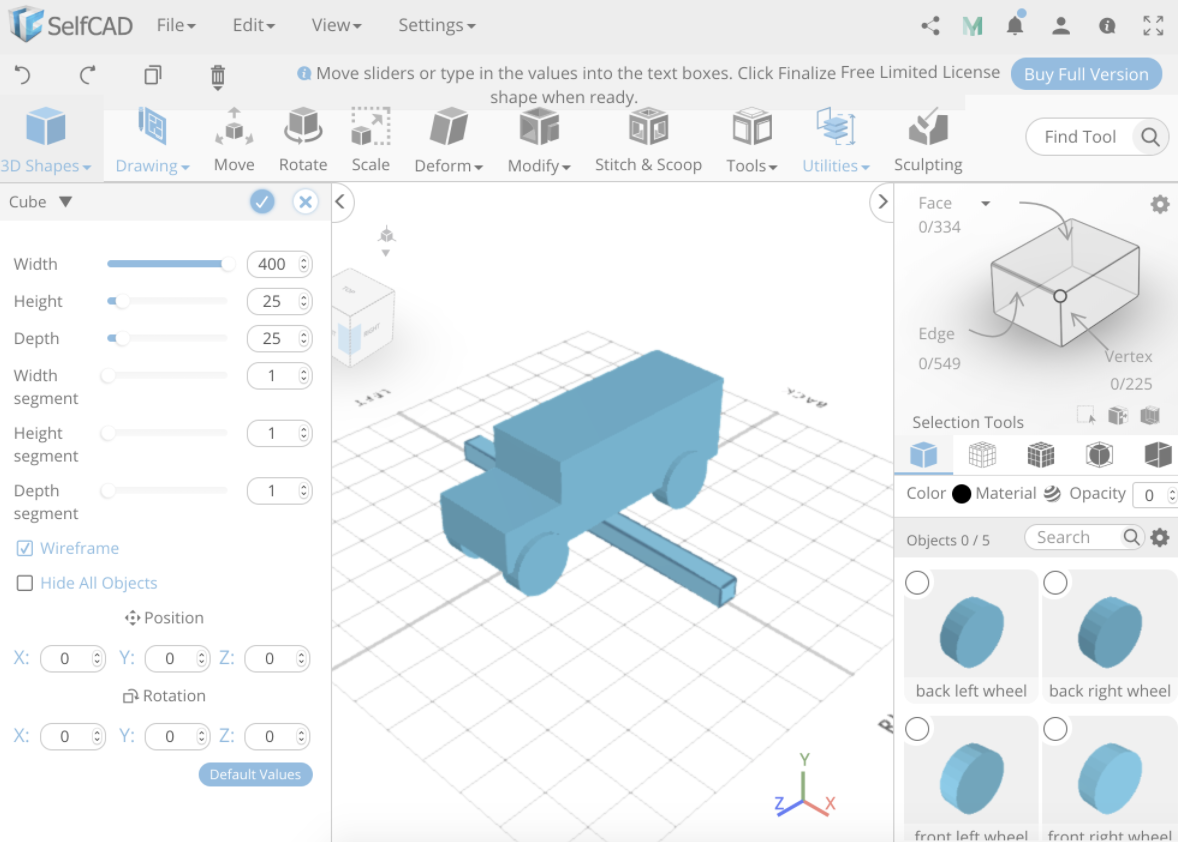Open the Copy/duplicate icon near Undo
Image resolution: width=1178 pixels, height=842 pixels.
pos(152,74)
